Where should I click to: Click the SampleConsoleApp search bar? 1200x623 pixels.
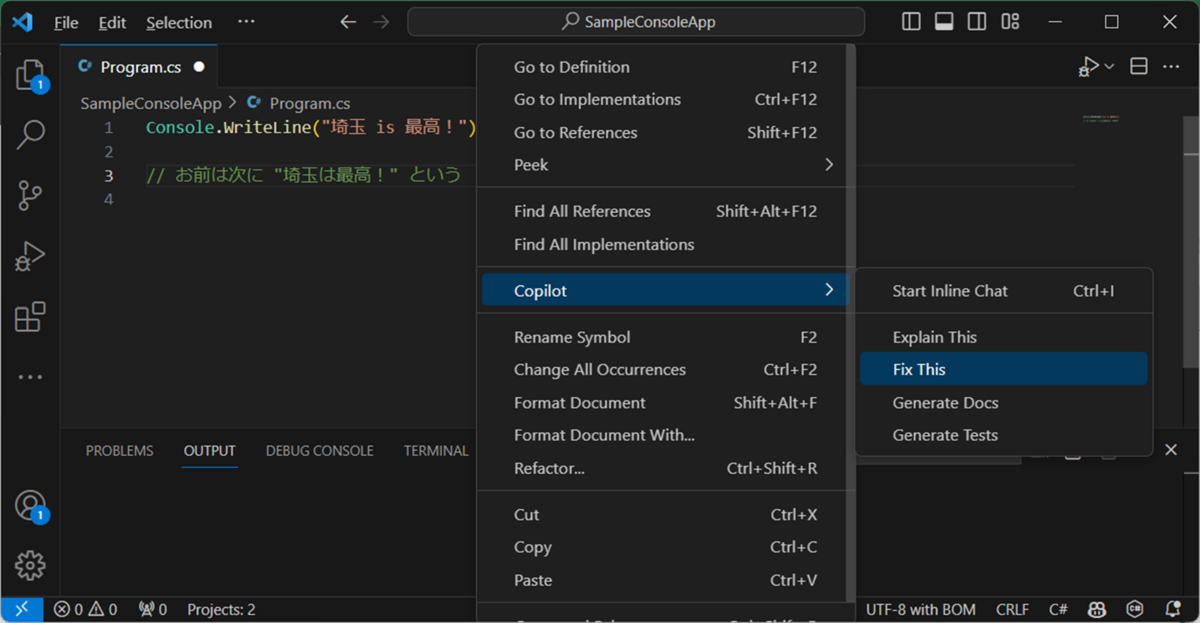pos(636,20)
